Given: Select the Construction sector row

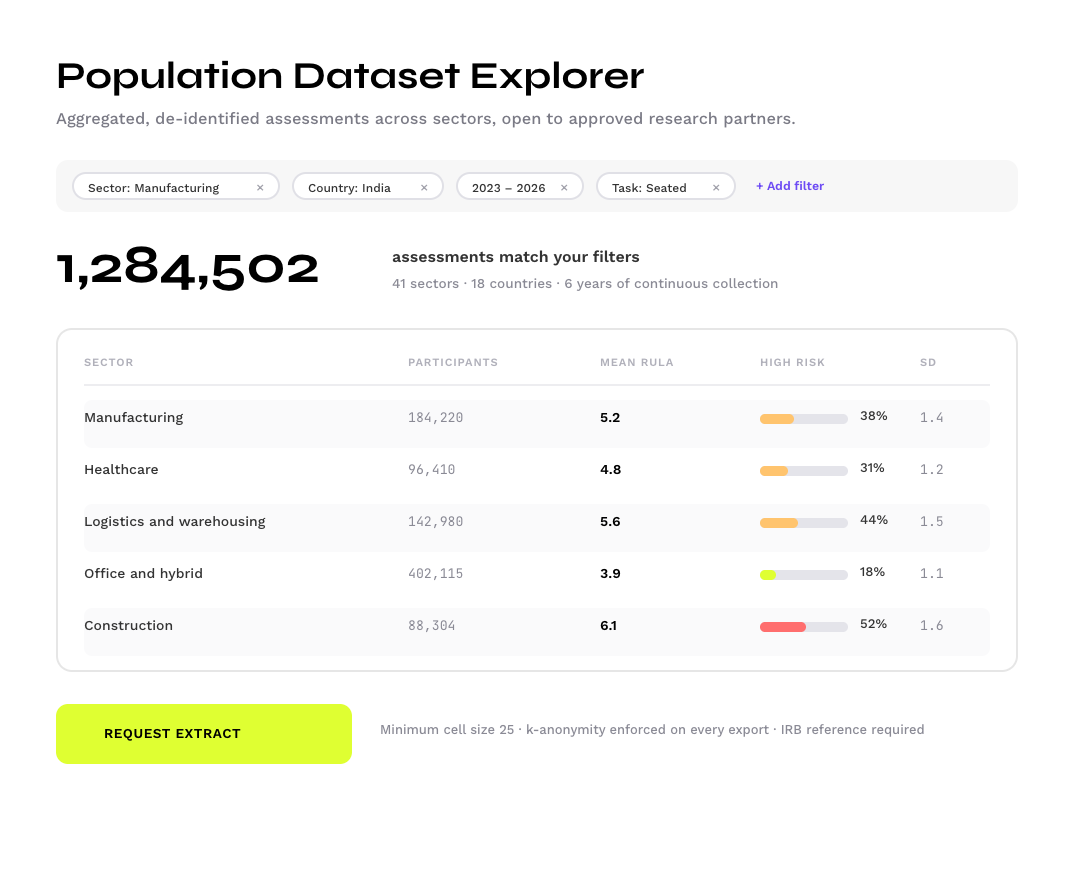Looking at the screenshot, I should (537, 631).
